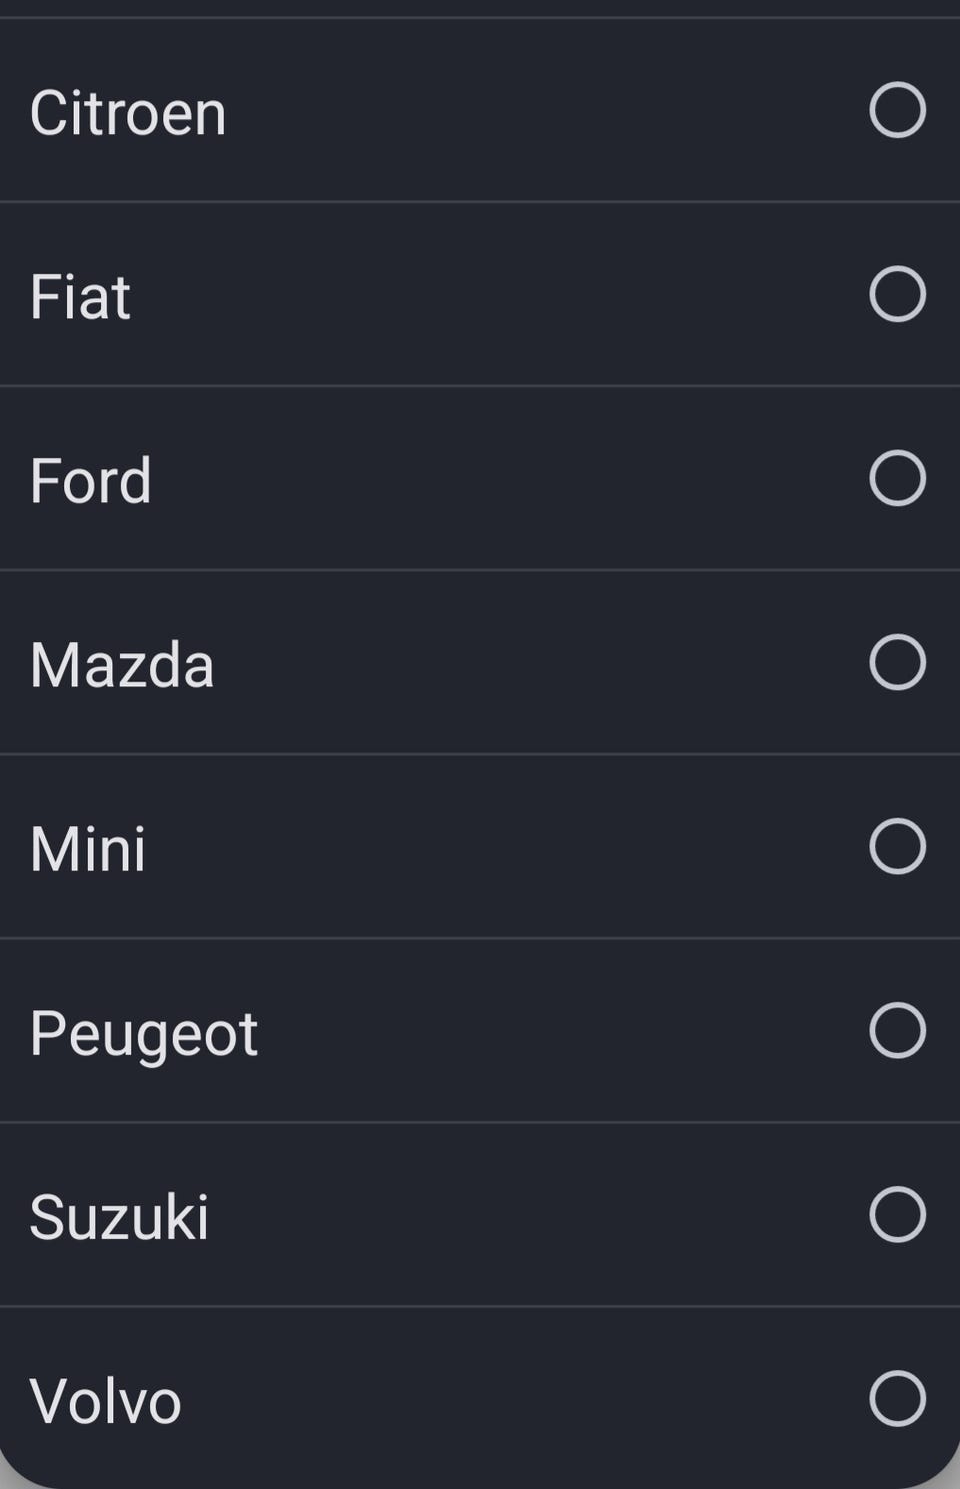Image resolution: width=960 pixels, height=1489 pixels.
Task: Select the Peugeot radio button
Action: pos(897,1030)
